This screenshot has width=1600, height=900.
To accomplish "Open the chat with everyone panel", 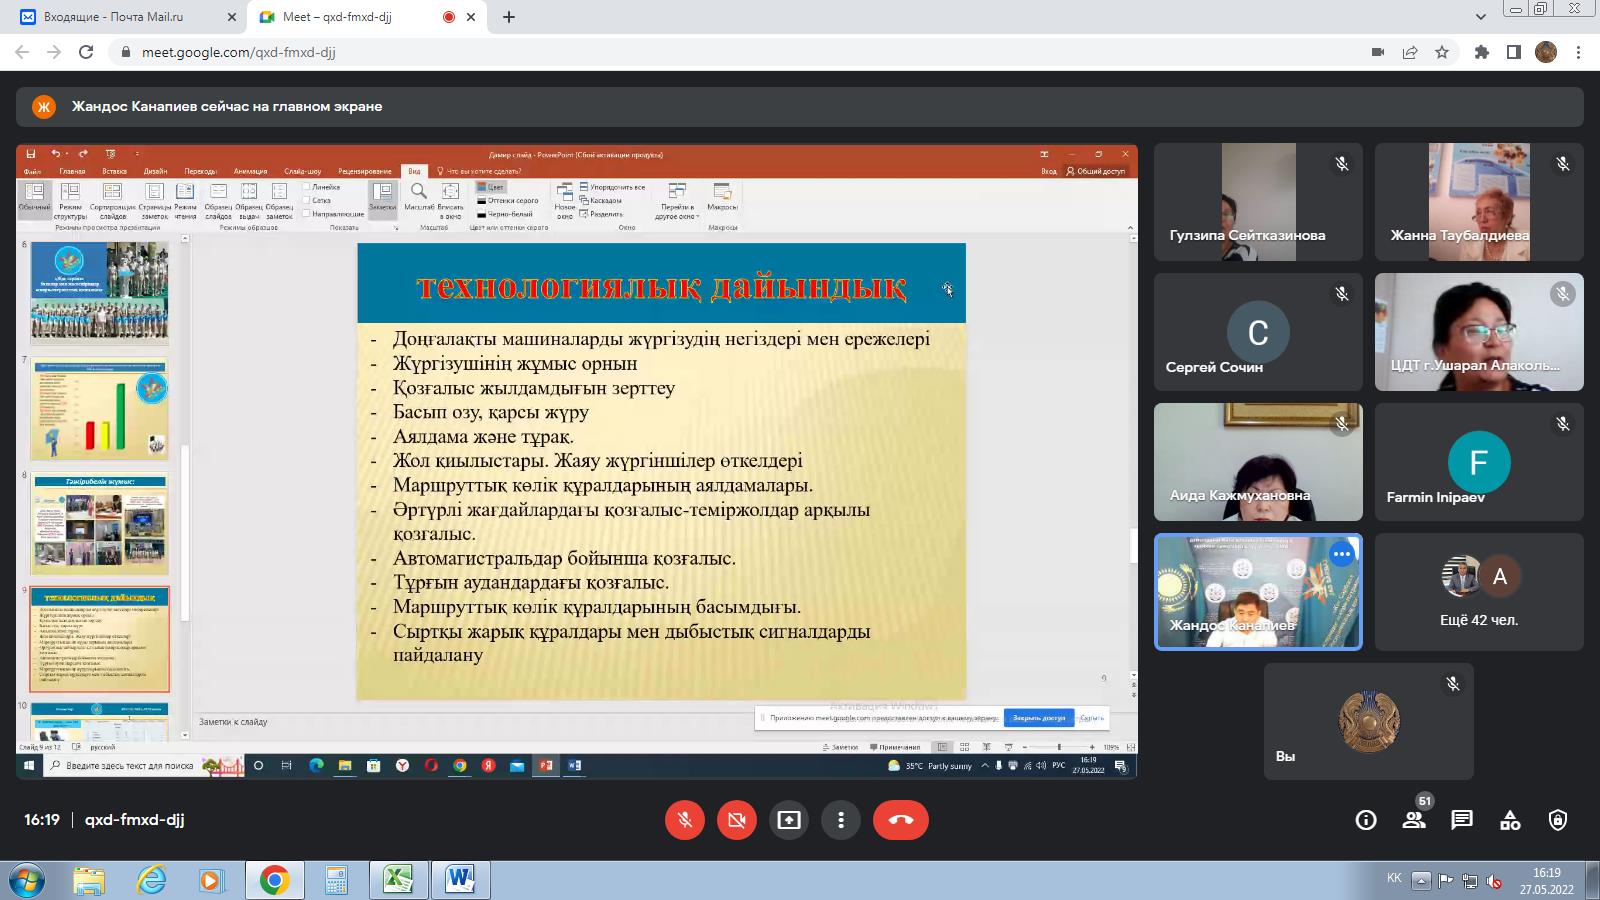I will click(1462, 820).
